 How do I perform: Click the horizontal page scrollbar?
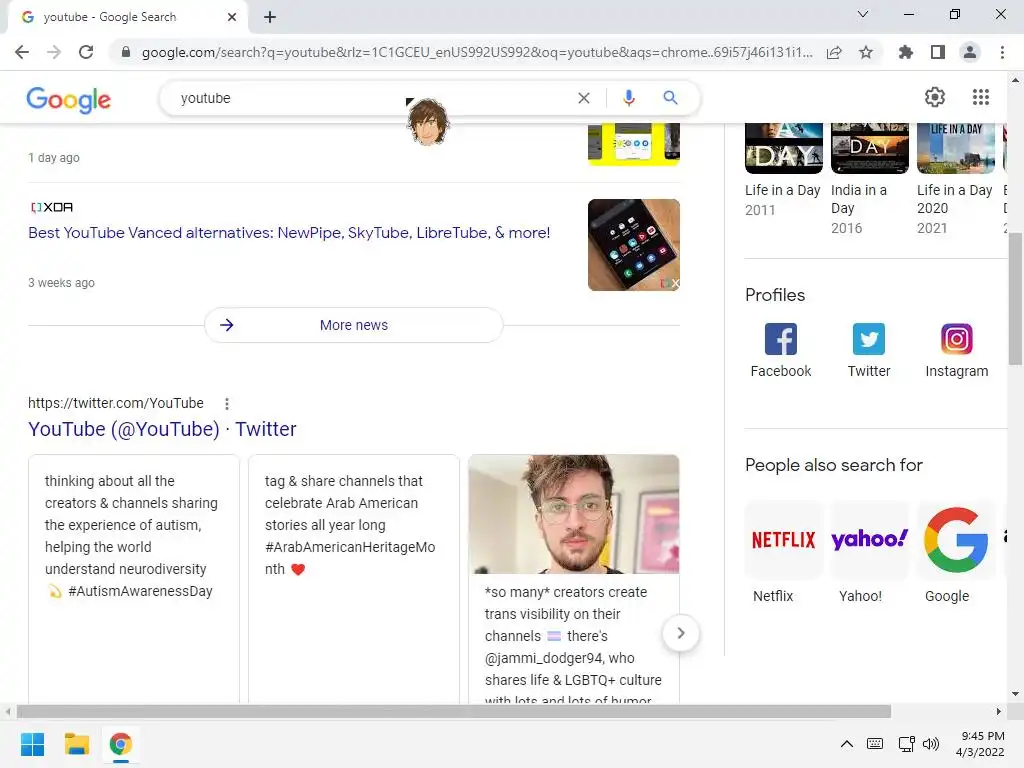(454, 711)
